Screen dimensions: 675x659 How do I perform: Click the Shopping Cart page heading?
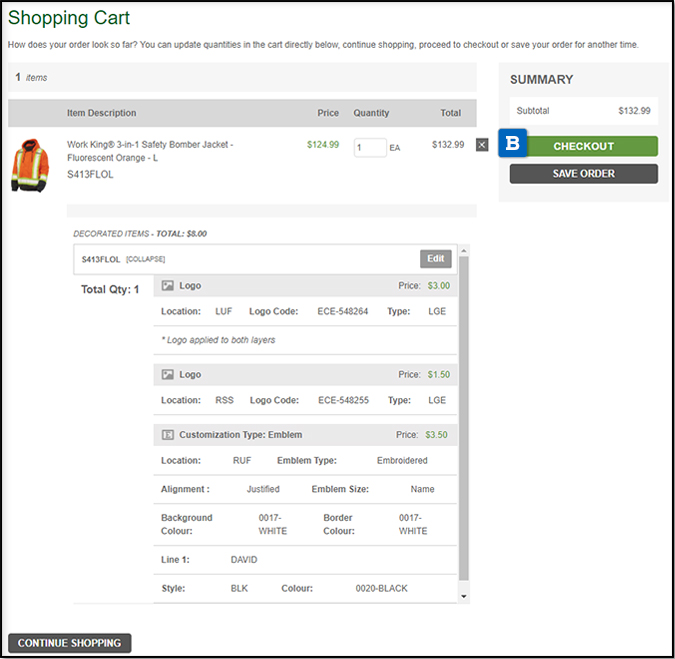coord(69,19)
